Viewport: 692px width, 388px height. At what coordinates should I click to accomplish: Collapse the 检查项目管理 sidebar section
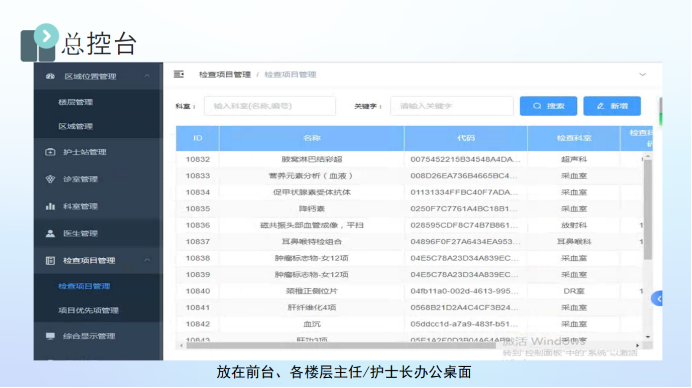147,260
